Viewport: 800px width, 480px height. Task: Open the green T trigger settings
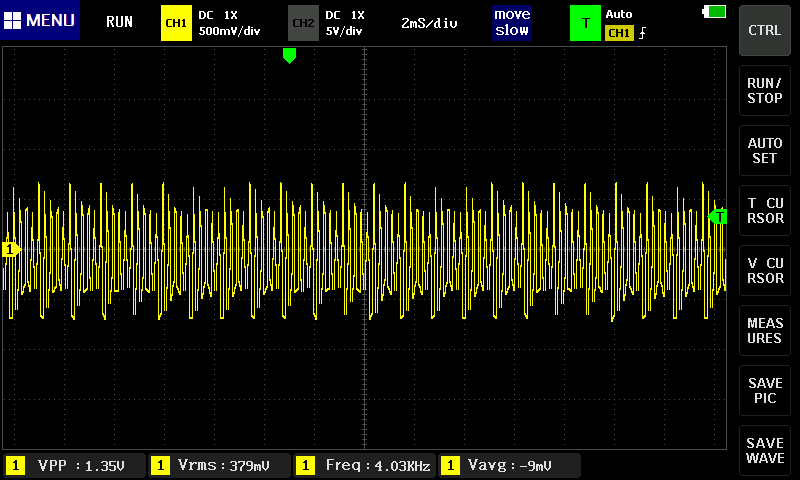585,23
